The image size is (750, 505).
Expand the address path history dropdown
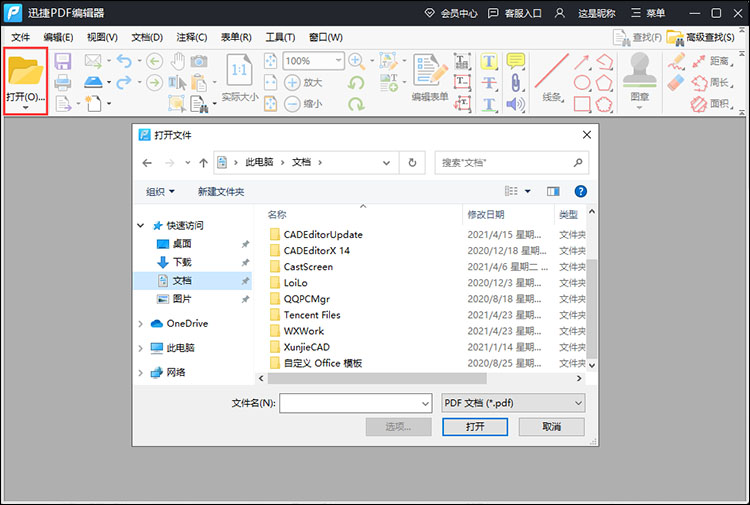[x=386, y=163]
